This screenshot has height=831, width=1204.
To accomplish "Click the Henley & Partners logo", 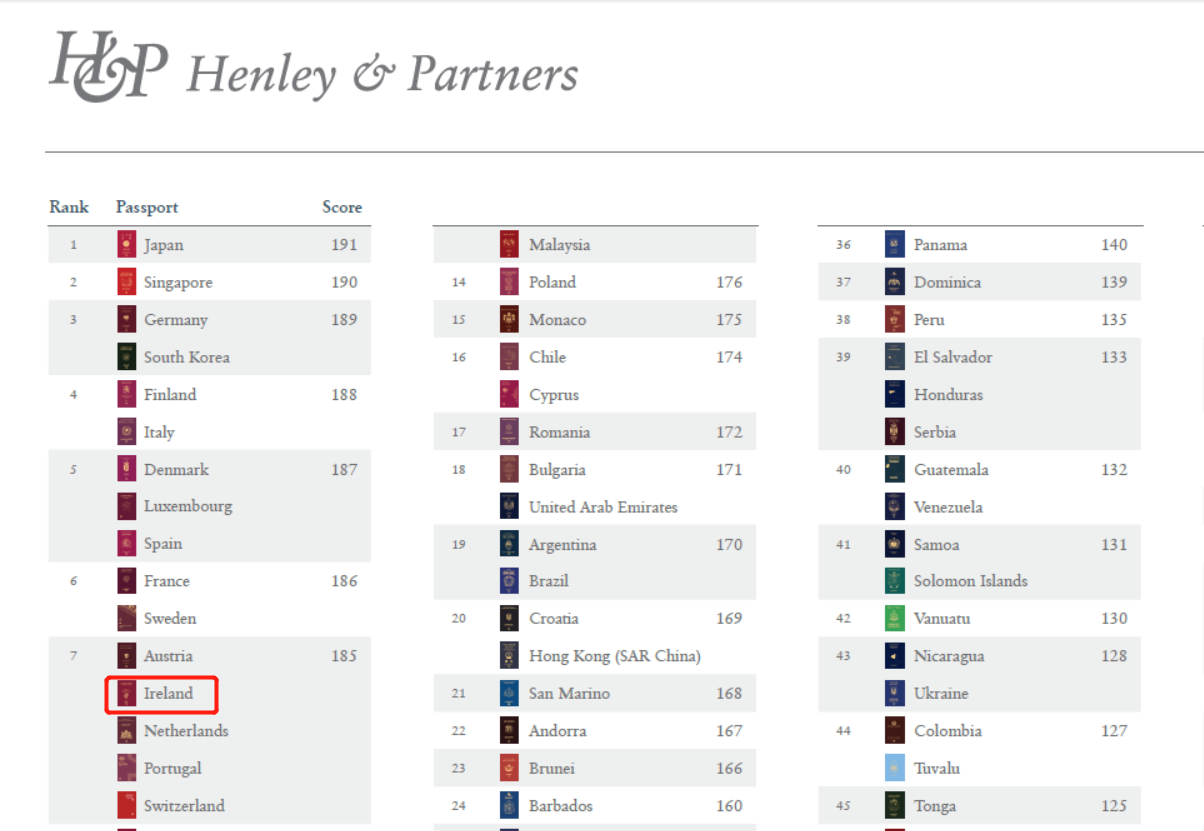I will pyautogui.click(x=314, y=68).
